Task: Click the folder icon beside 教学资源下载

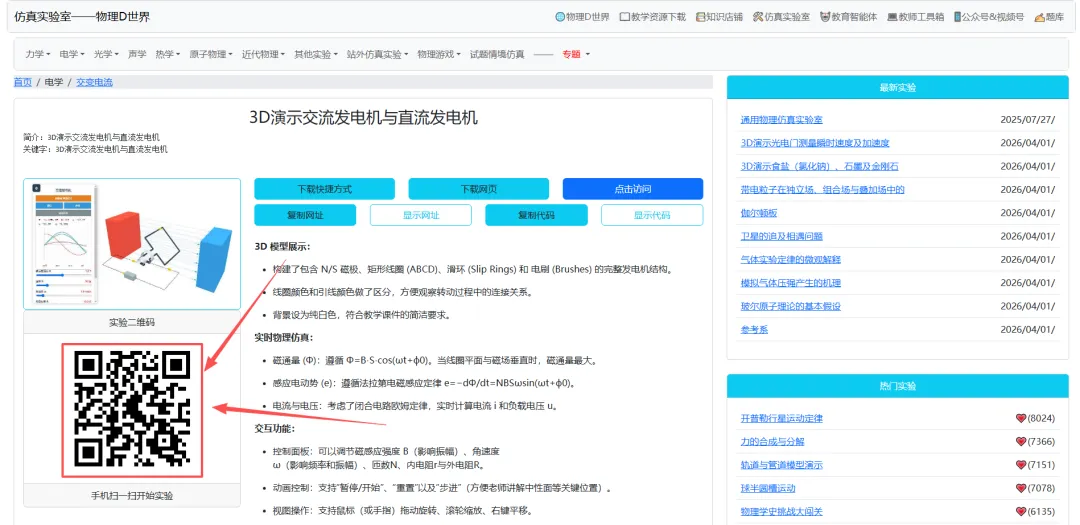Action: pos(625,17)
